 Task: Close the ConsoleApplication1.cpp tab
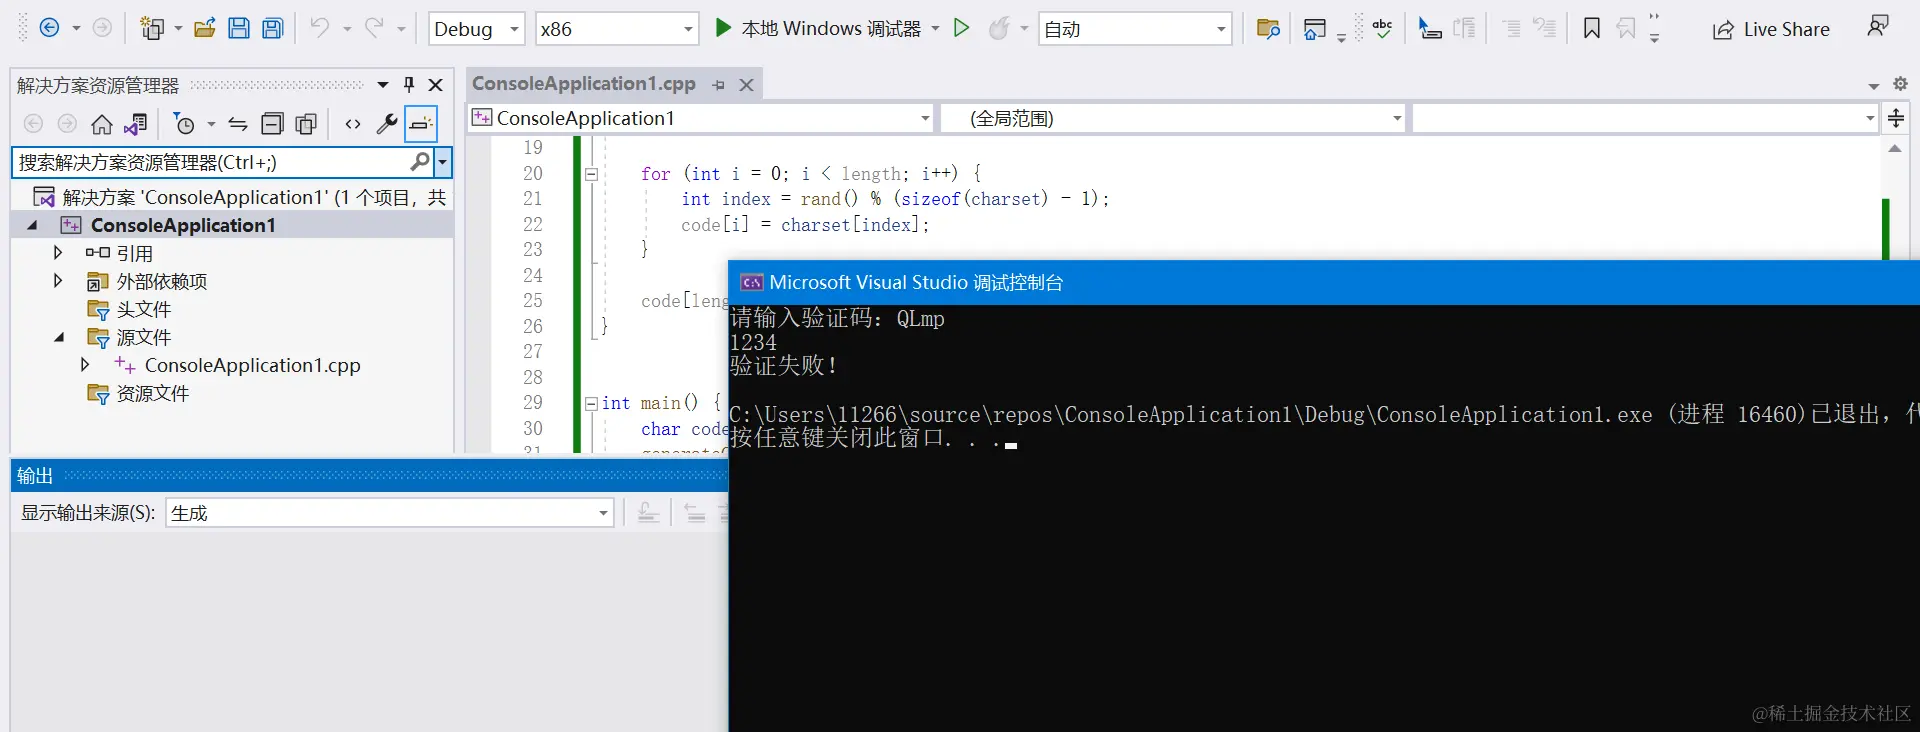(x=746, y=85)
